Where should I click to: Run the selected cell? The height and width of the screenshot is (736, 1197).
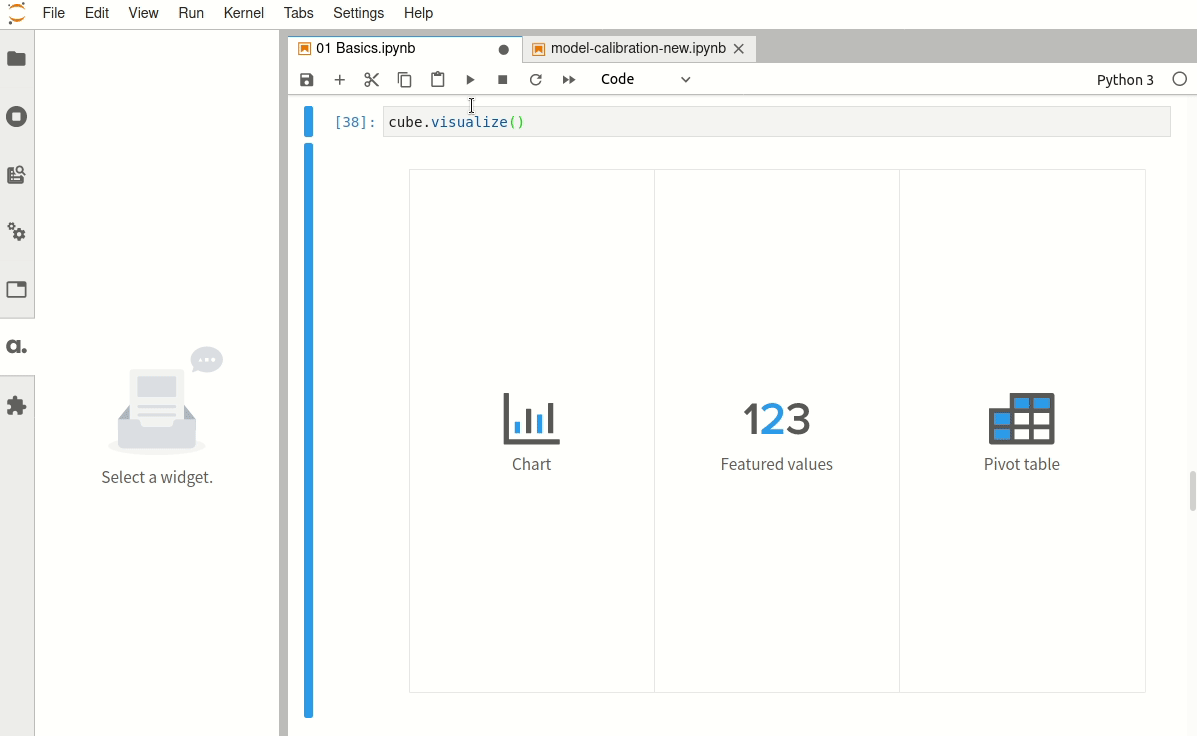(x=470, y=79)
